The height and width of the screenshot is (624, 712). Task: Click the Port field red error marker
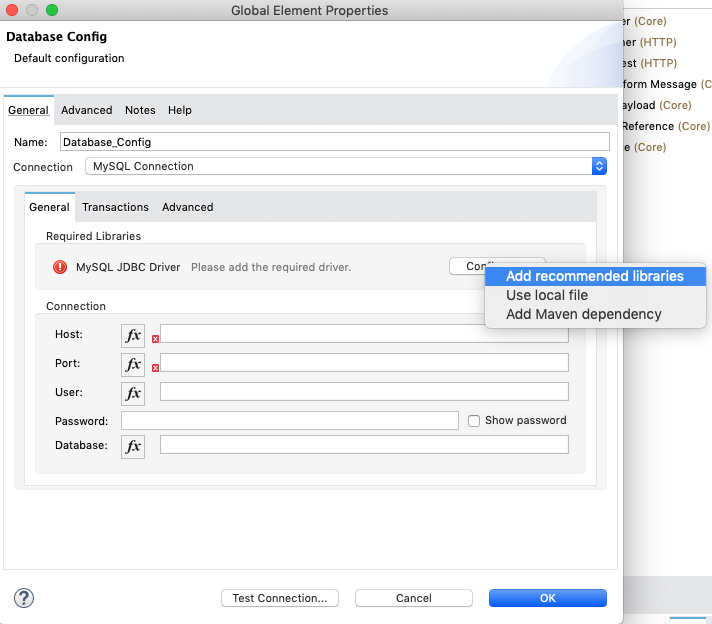pyautogui.click(x=155, y=368)
